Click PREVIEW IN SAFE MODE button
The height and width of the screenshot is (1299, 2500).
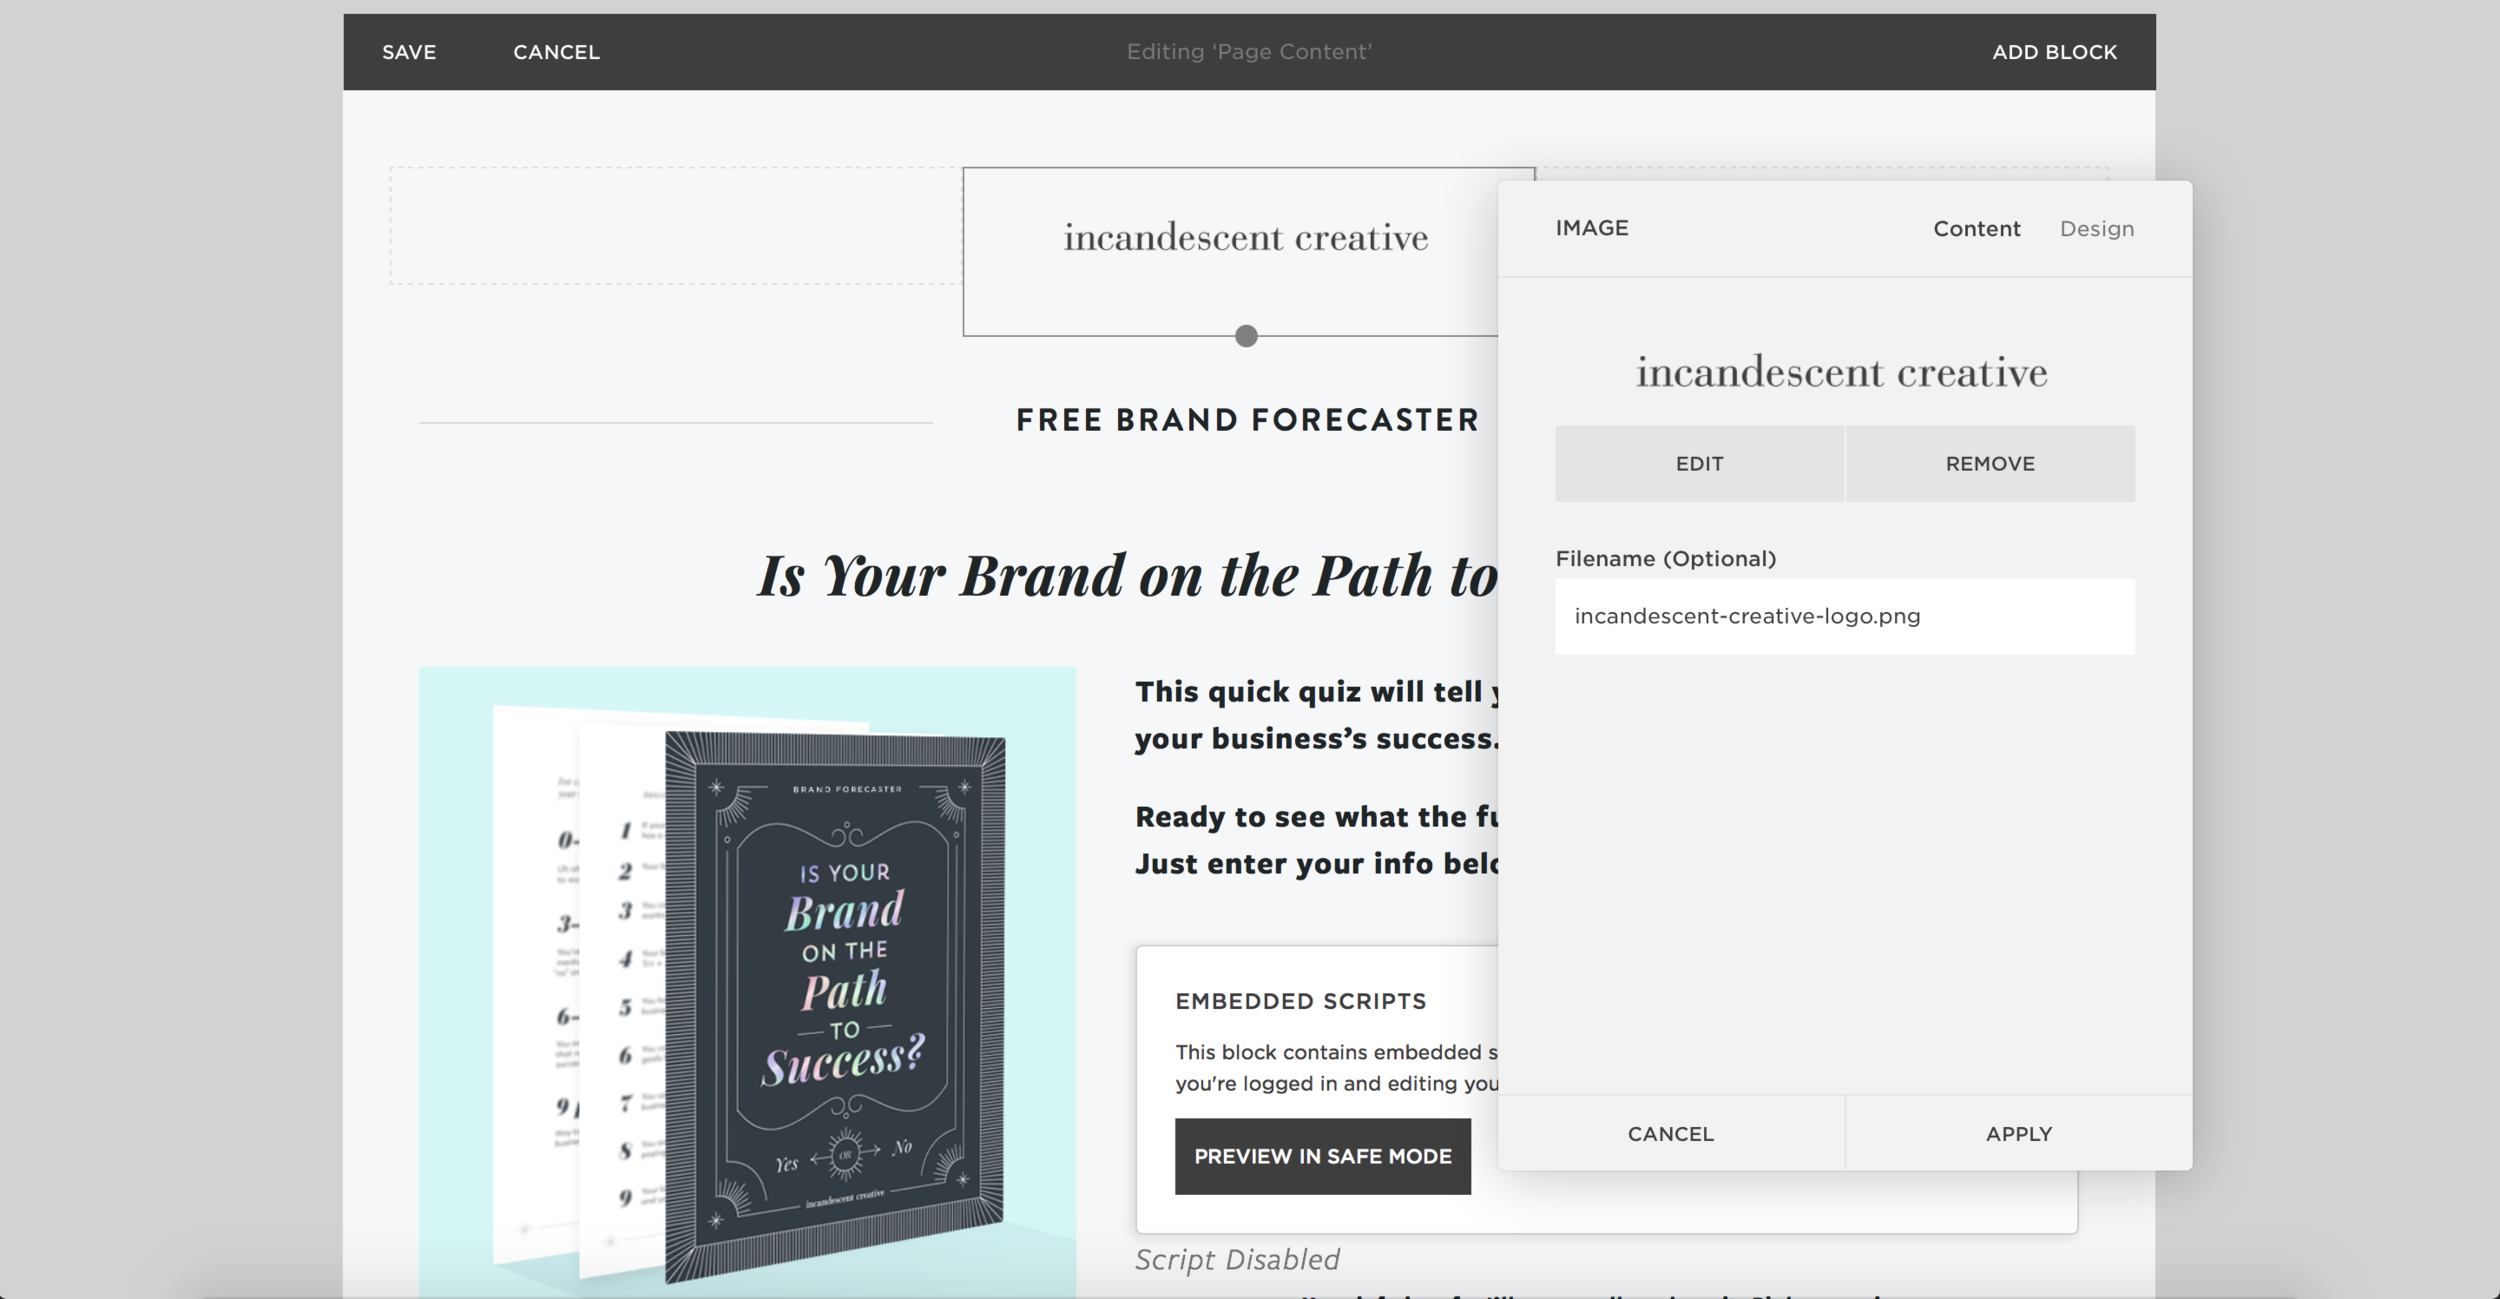point(1322,1157)
